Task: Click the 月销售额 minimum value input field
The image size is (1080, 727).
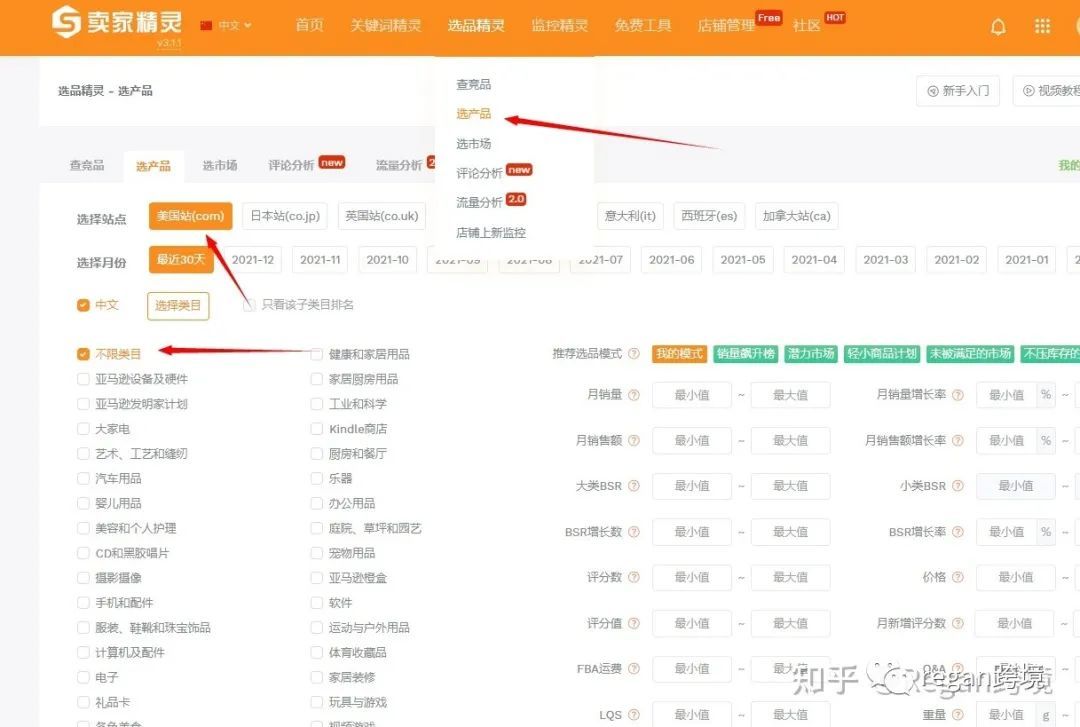Action: click(691, 440)
